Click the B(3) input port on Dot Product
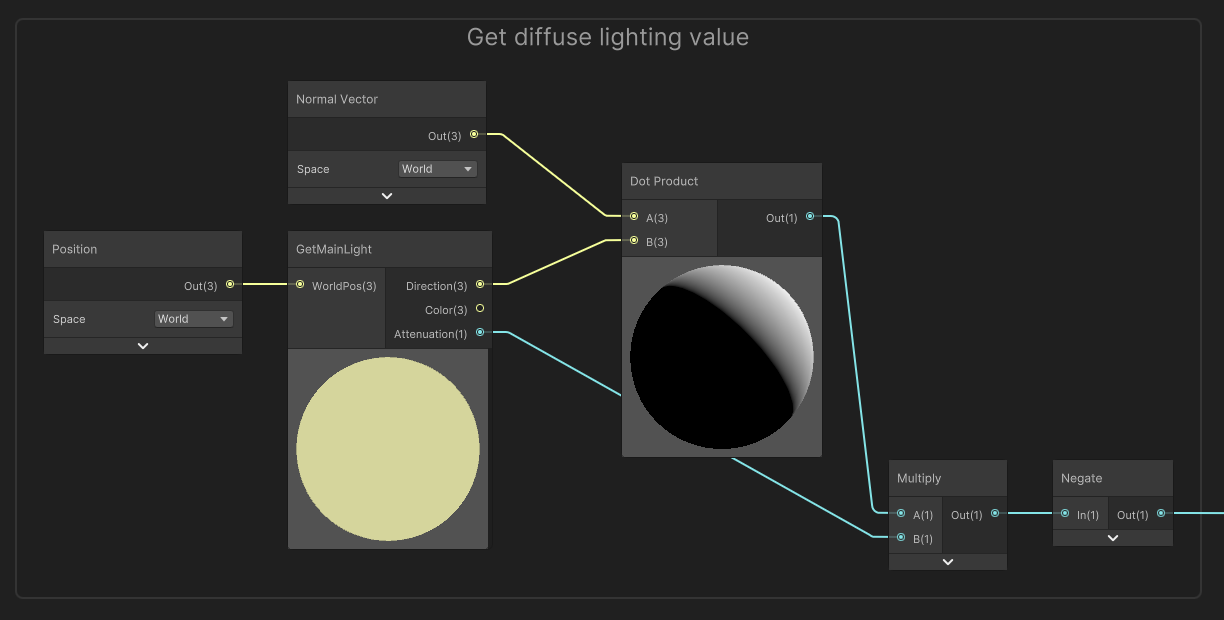 coord(633,241)
